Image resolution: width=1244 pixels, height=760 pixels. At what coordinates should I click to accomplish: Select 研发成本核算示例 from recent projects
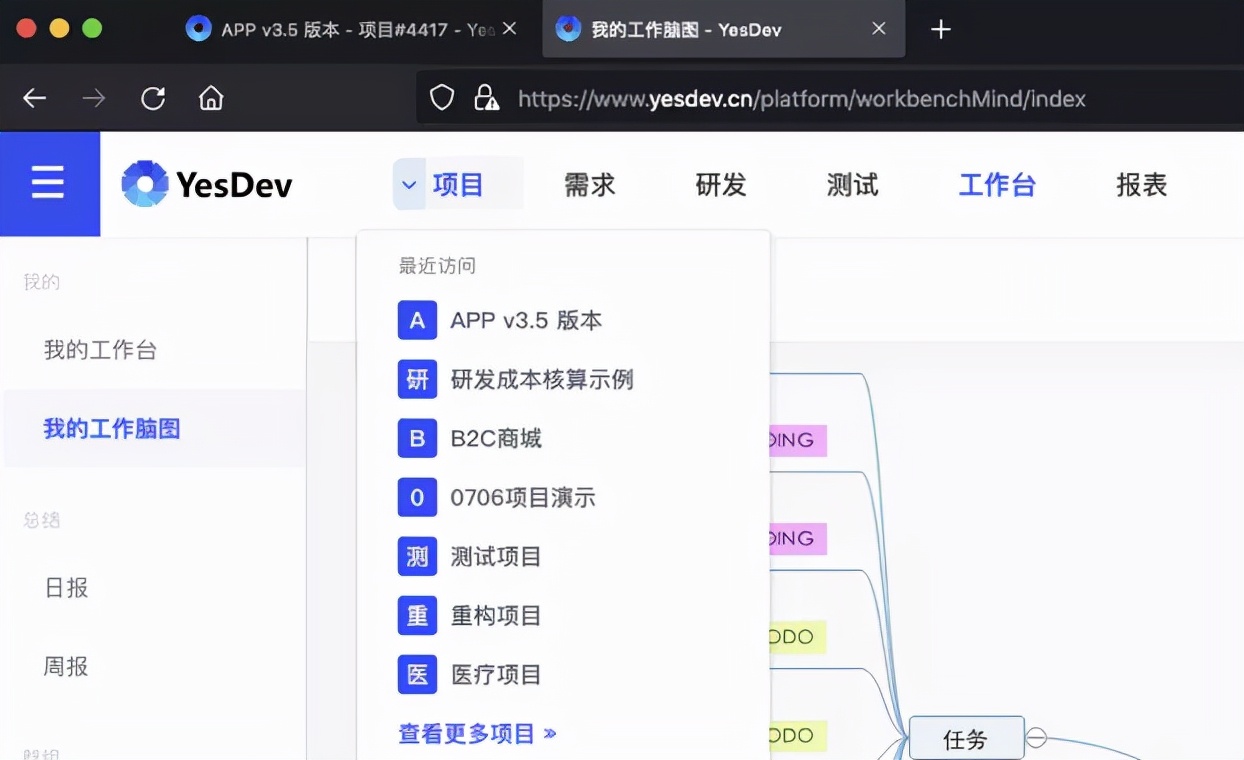tap(541, 380)
